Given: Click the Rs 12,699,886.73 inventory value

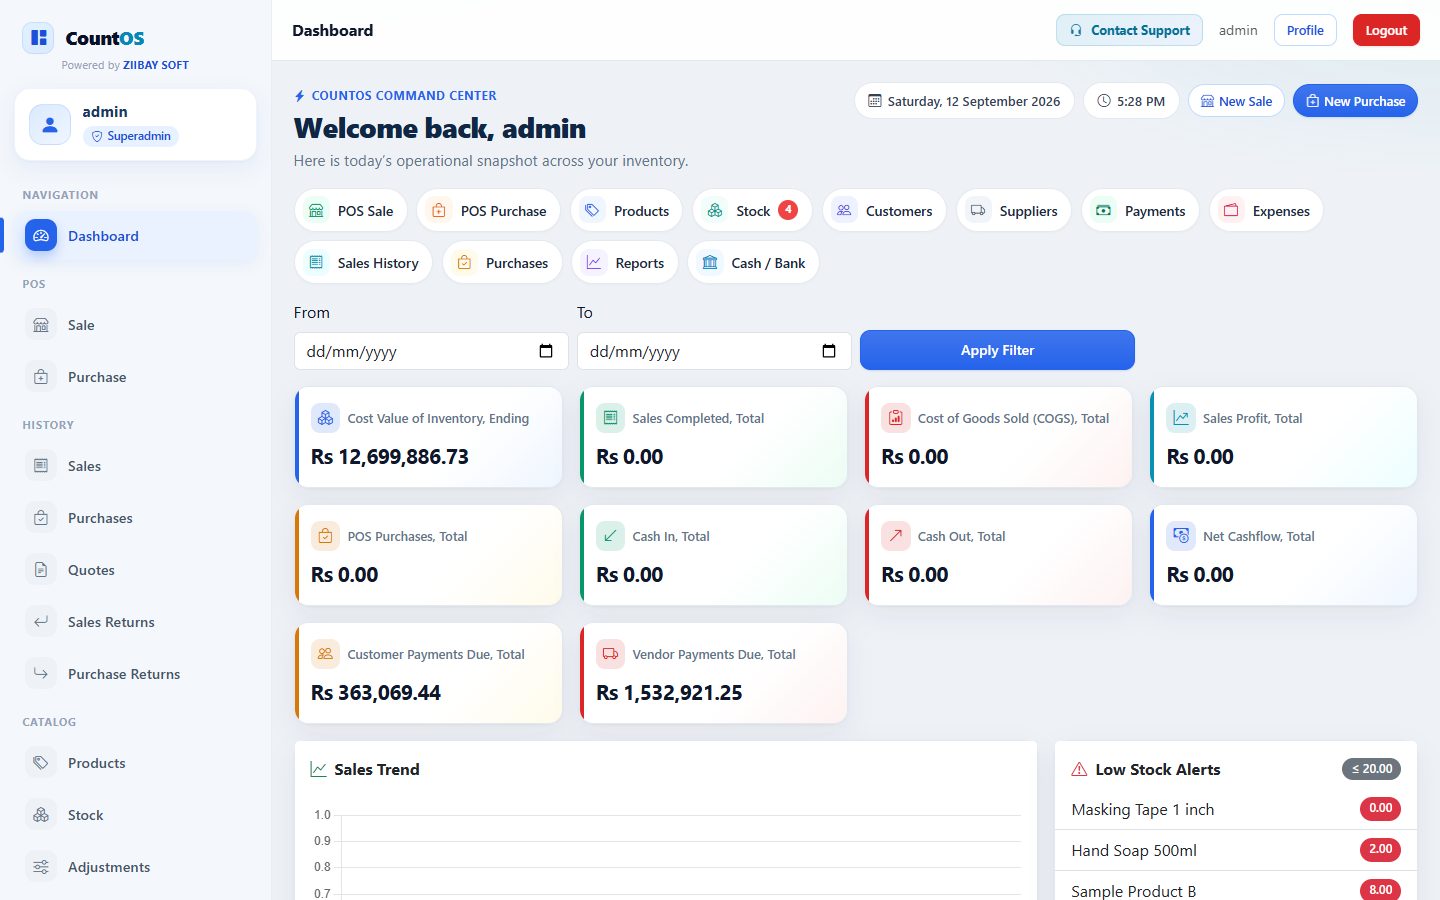Looking at the screenshot, I should 390,457.
